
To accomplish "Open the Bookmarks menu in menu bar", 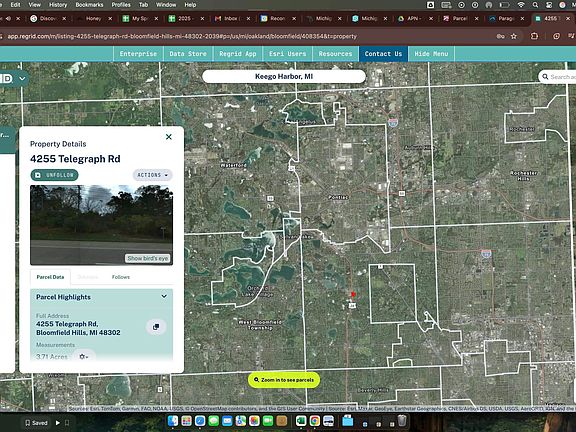I will pyautogui.click(x=89, y=5).
